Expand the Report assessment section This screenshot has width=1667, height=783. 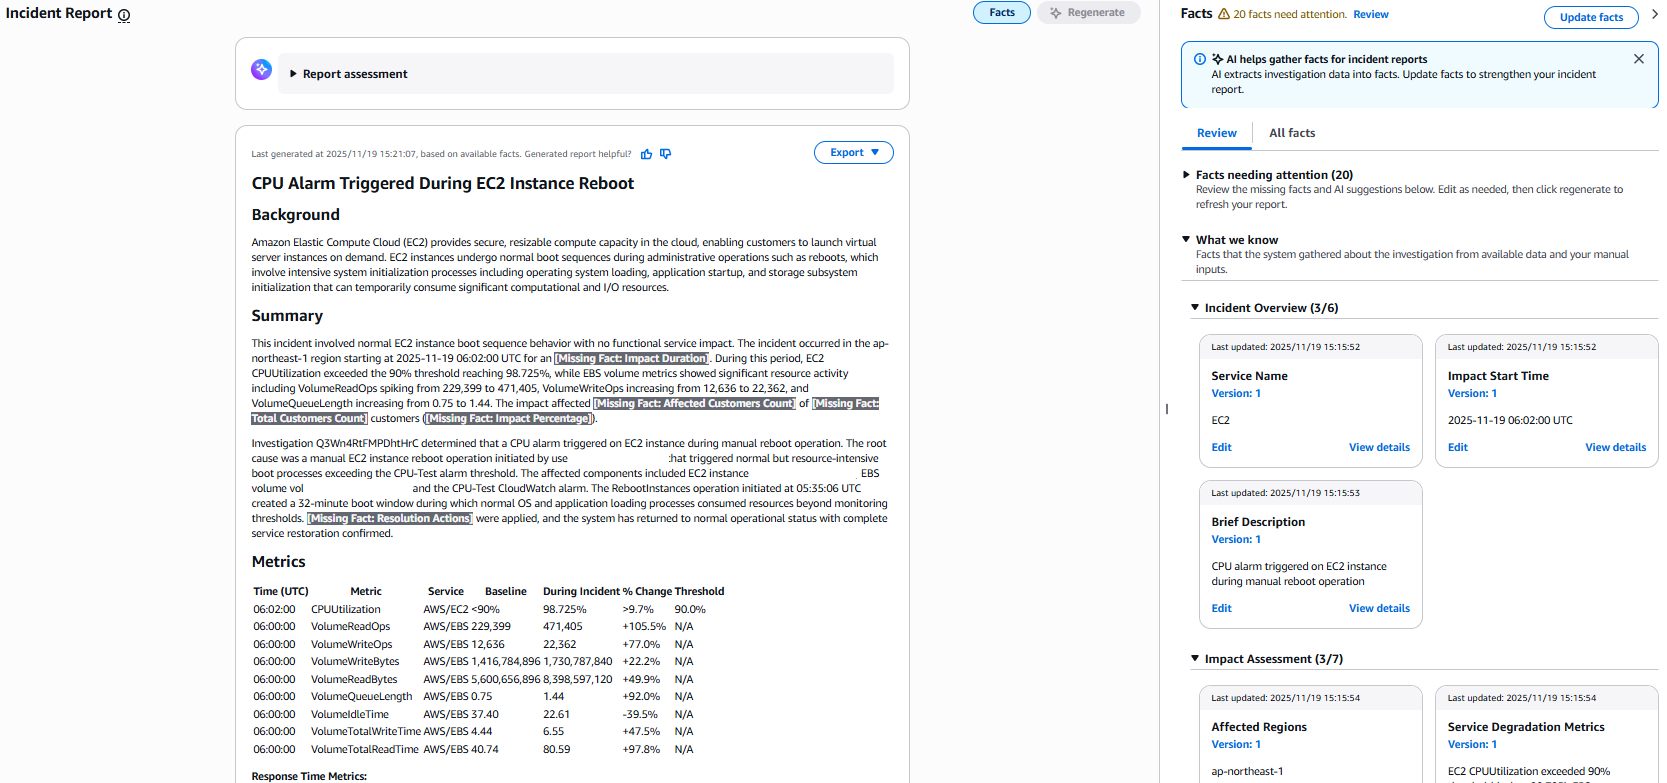pyautogui.click(x=293, y=74)
